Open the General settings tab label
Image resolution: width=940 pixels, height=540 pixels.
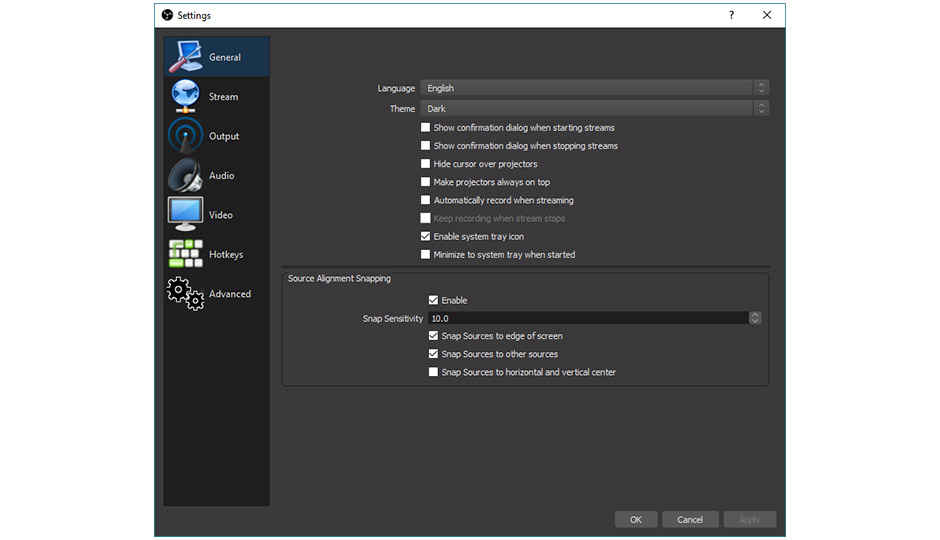(225, 57)
